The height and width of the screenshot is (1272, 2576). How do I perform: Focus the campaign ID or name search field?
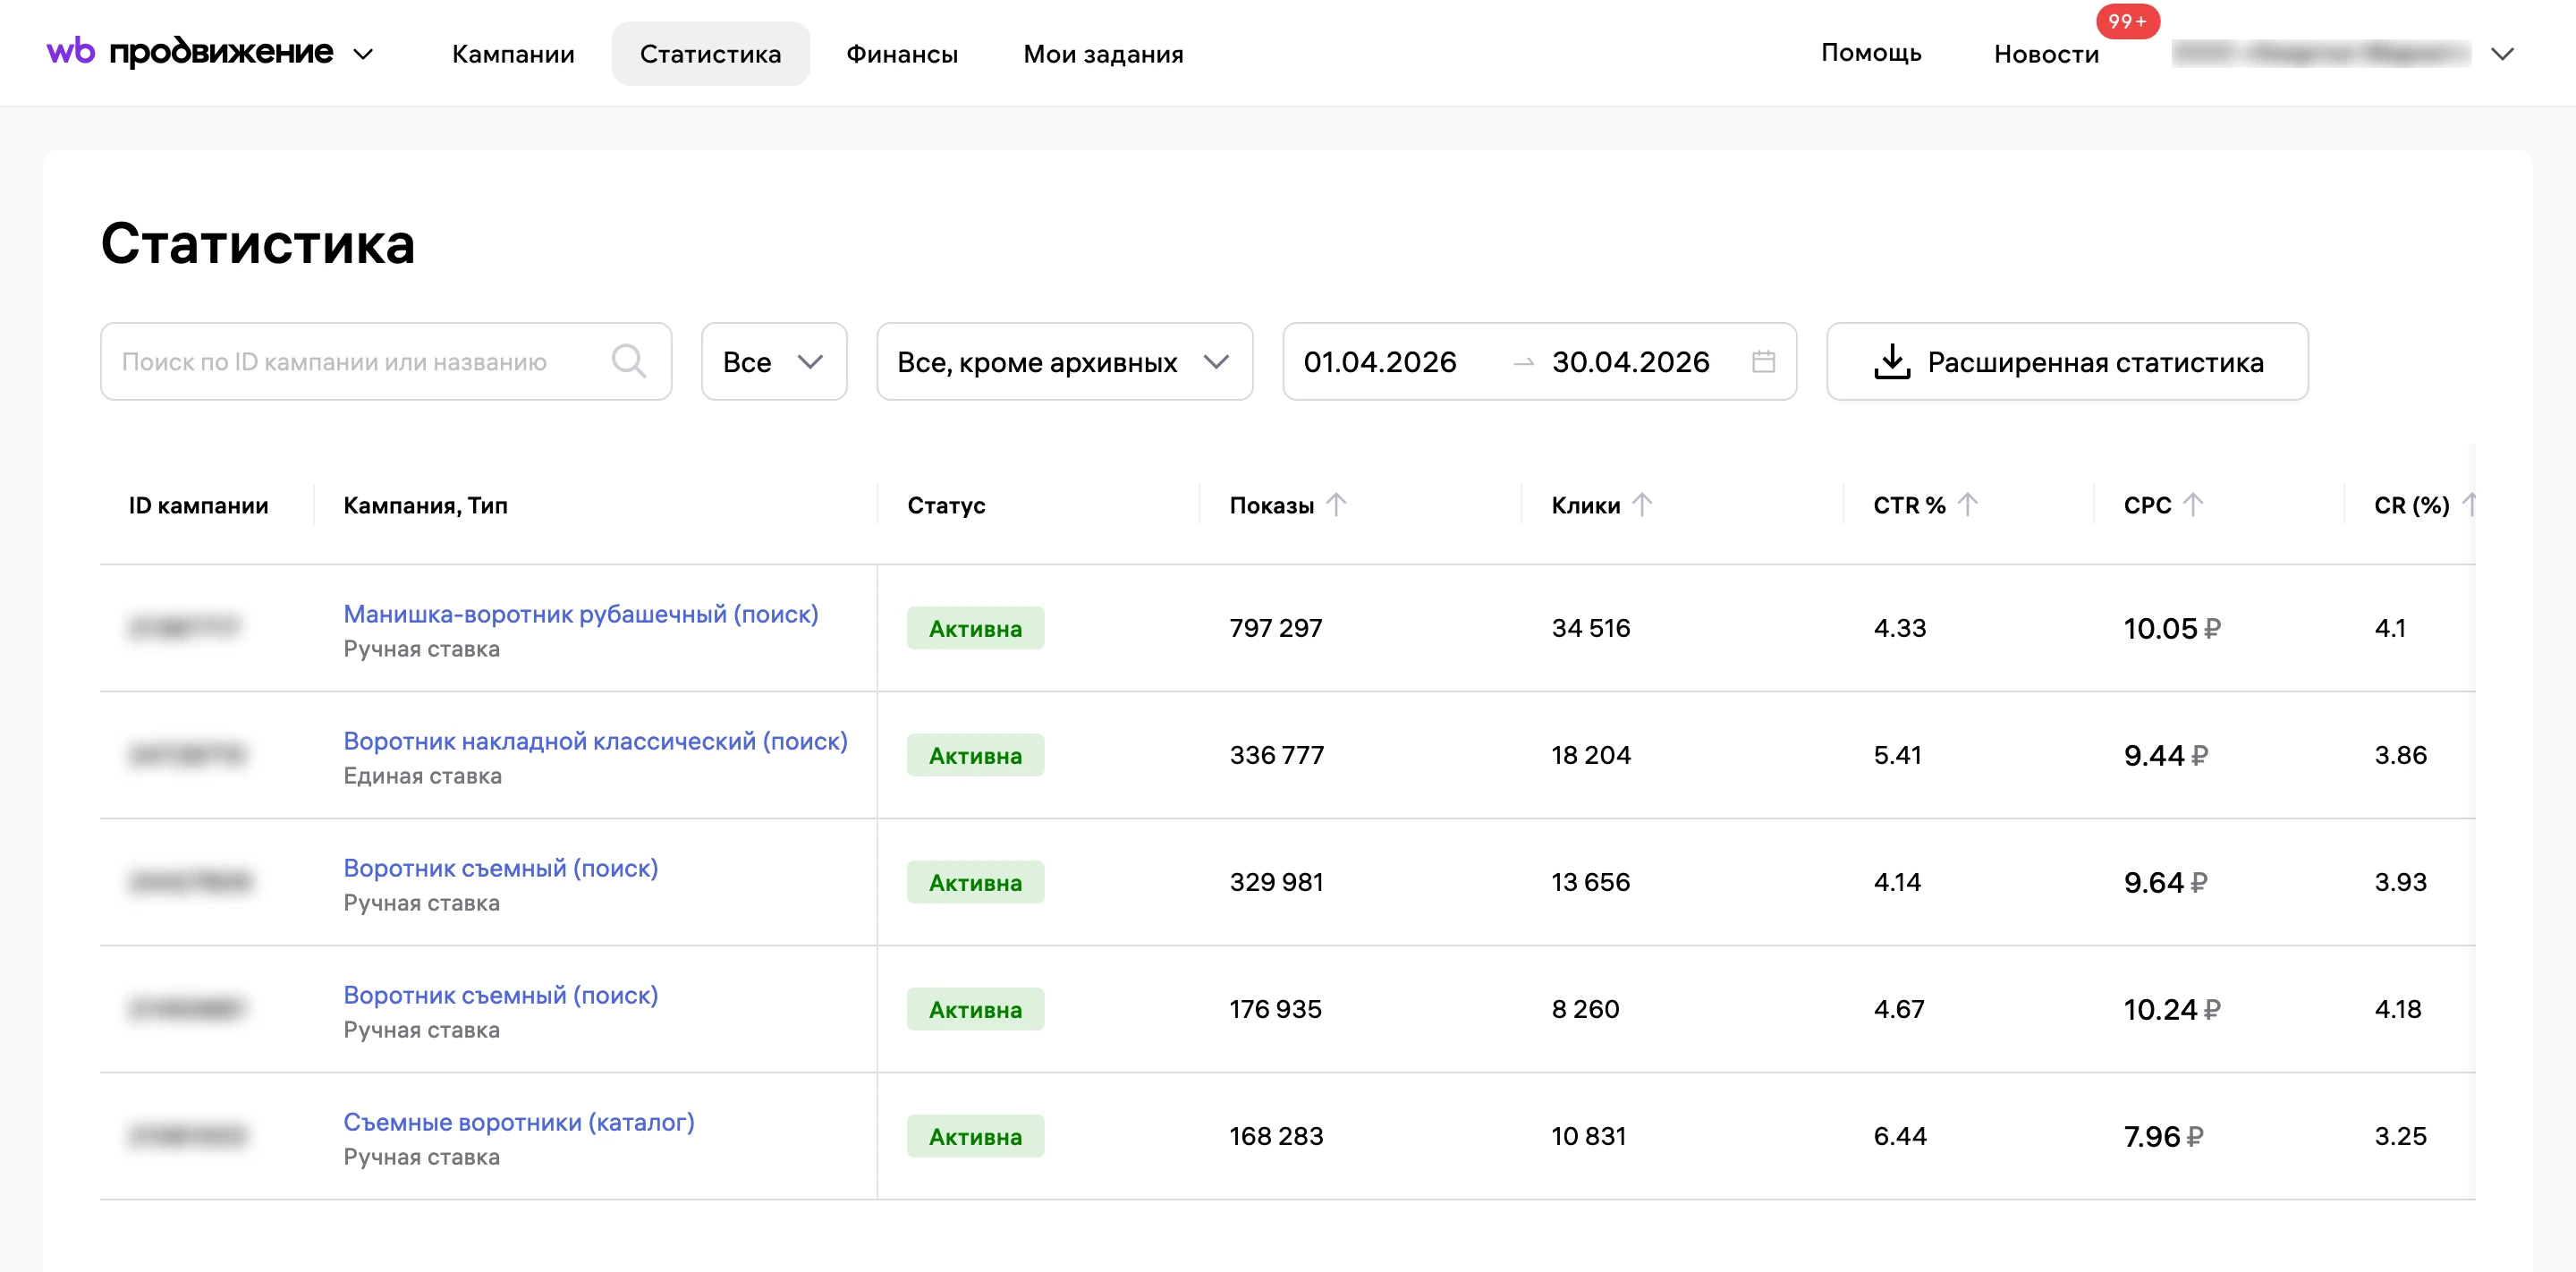(x=386, y=361)
